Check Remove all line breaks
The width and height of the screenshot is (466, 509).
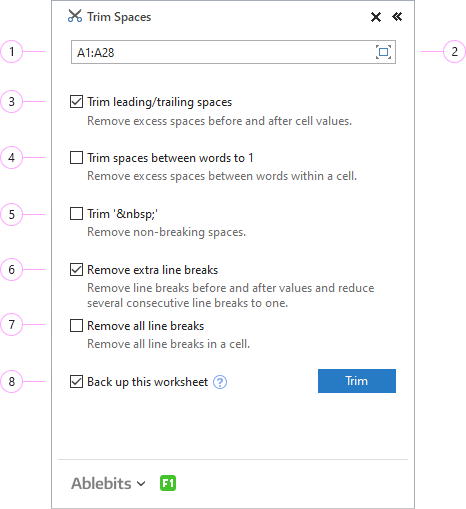click(x=76, y=325)
